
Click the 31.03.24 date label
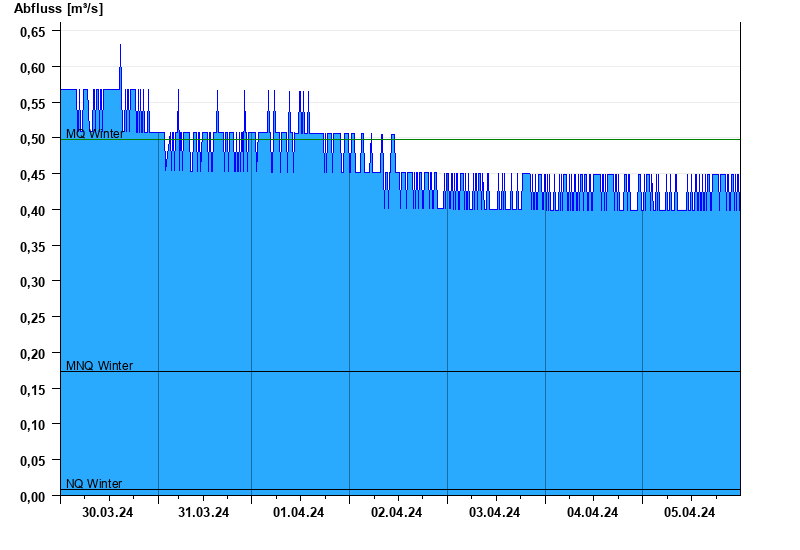pos(204,513)
